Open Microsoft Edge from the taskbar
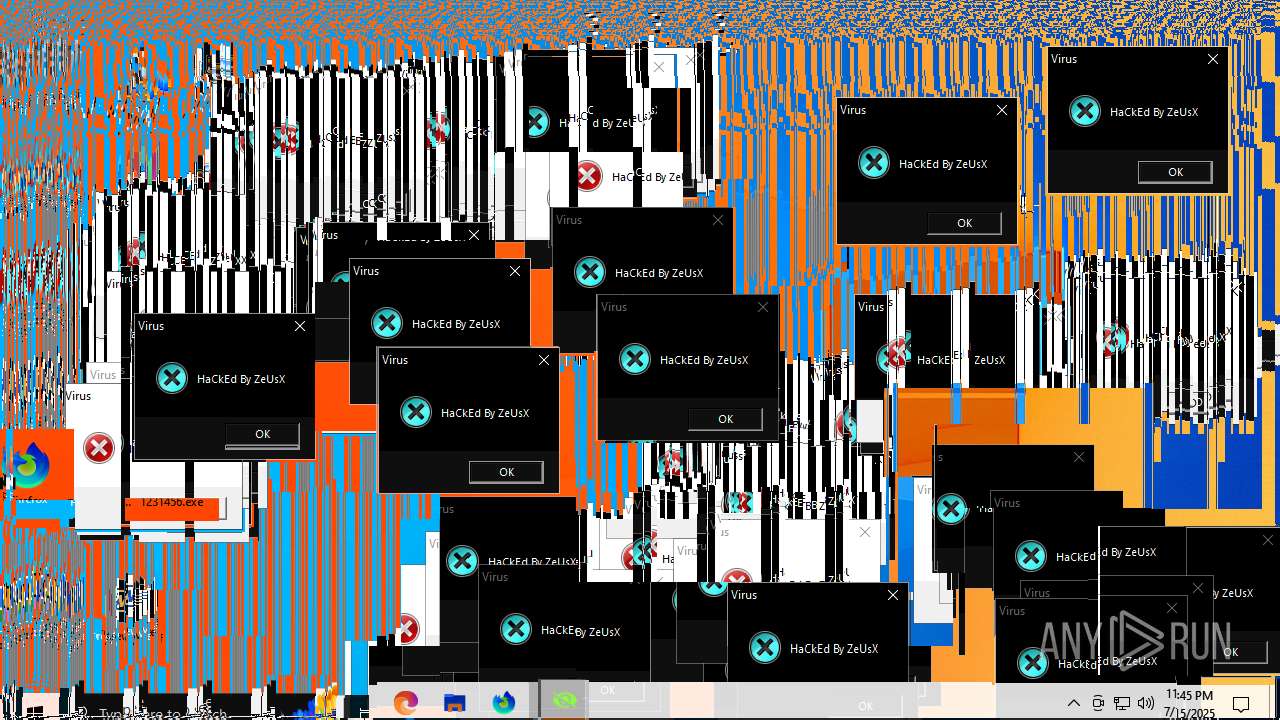 pos(406,702)
